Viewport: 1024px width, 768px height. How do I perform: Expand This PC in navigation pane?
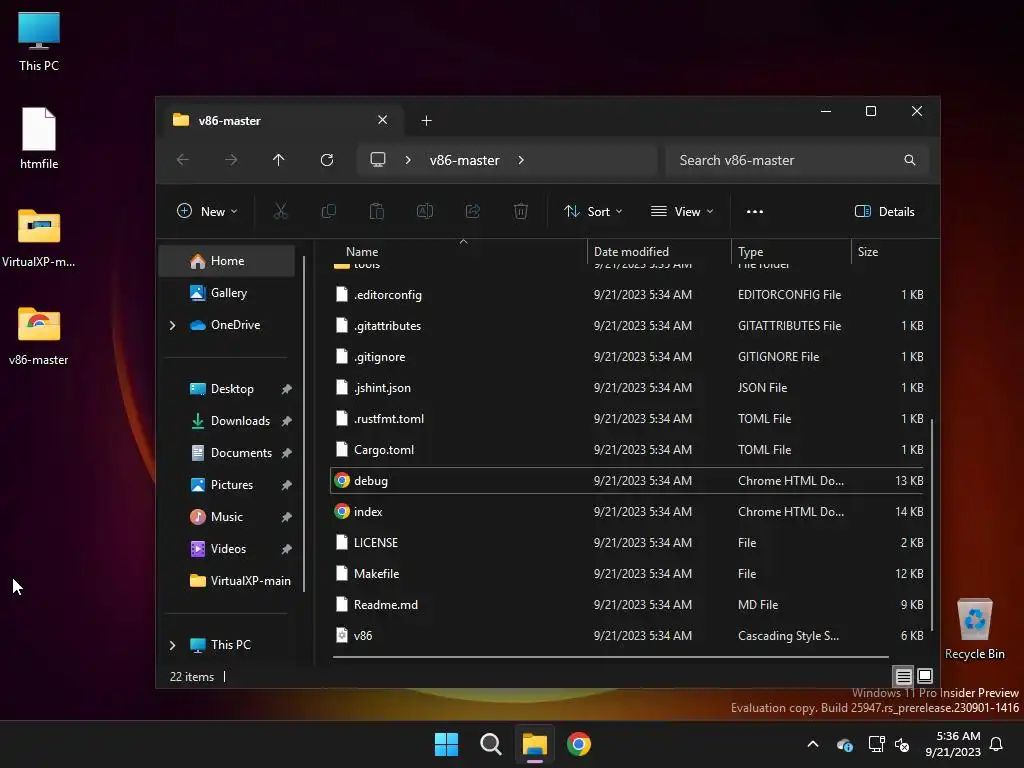pyautogui.click(x=172, y=645)
